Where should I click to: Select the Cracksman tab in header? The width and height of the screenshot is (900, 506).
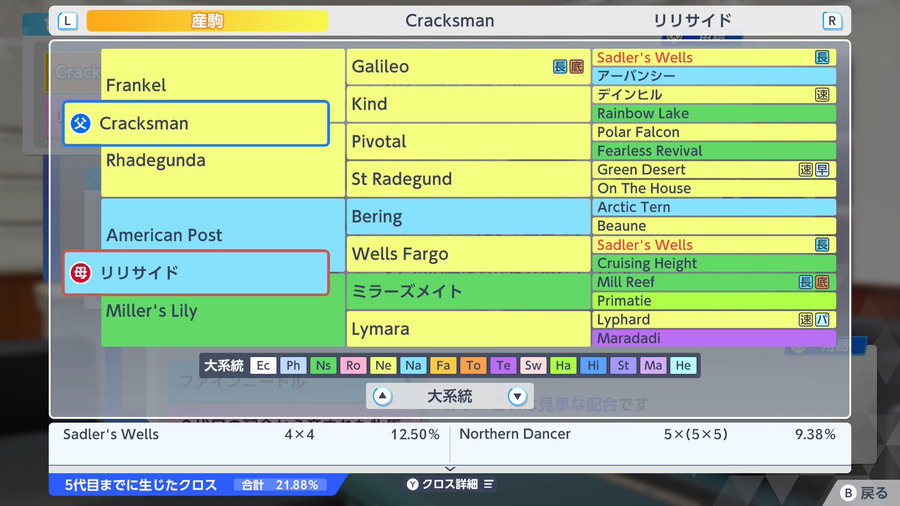(x=449, y=21)
